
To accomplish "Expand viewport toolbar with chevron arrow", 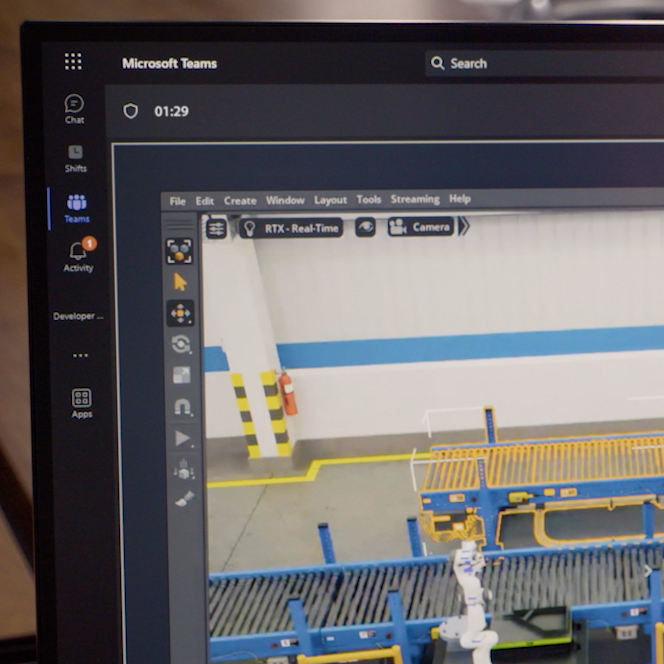I will pos(464,226).
